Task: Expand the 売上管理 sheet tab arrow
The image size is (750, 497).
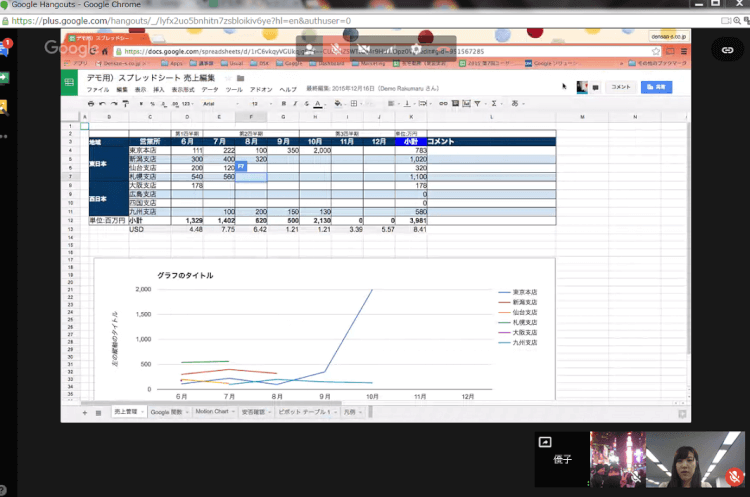Action: click(141, 412)
